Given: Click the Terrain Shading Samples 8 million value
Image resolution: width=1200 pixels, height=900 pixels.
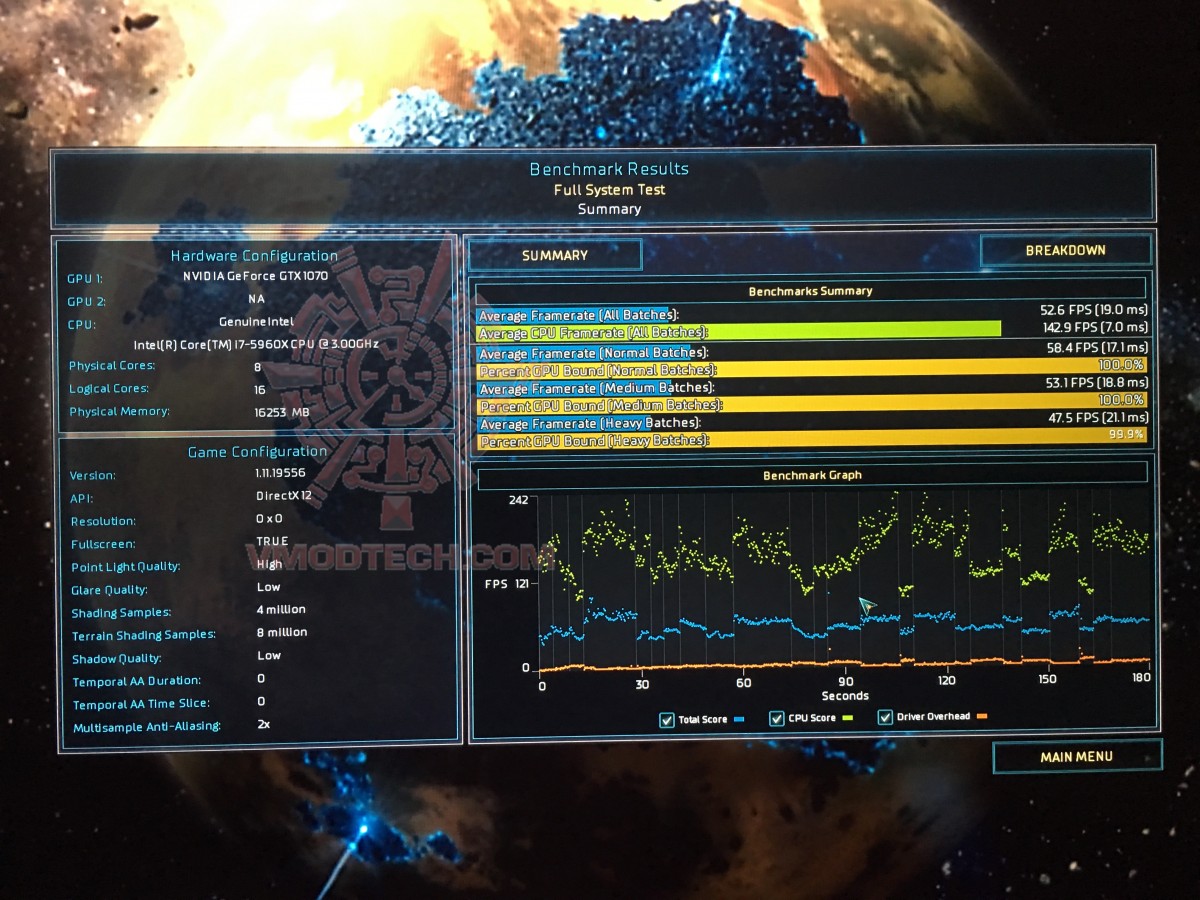Looking at the screenshot, I should [282, 632].
